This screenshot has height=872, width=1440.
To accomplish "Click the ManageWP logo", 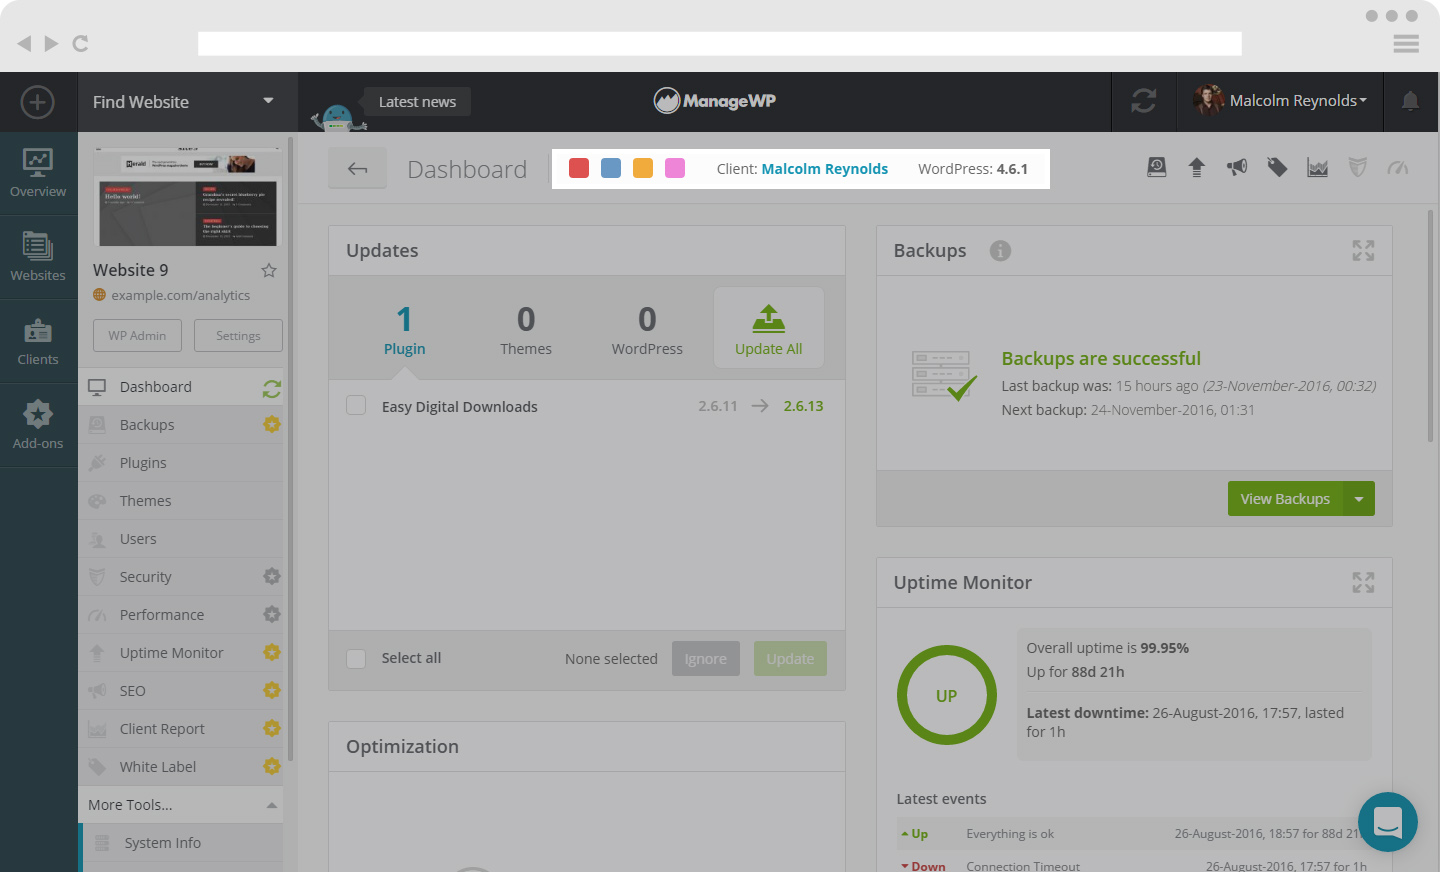I will tap(715, 101).
